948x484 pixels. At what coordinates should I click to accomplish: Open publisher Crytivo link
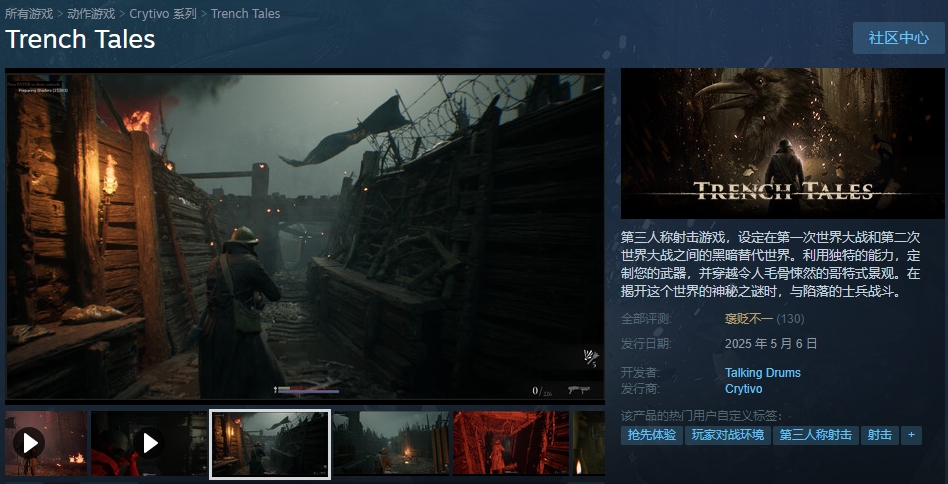click(744, 389)
